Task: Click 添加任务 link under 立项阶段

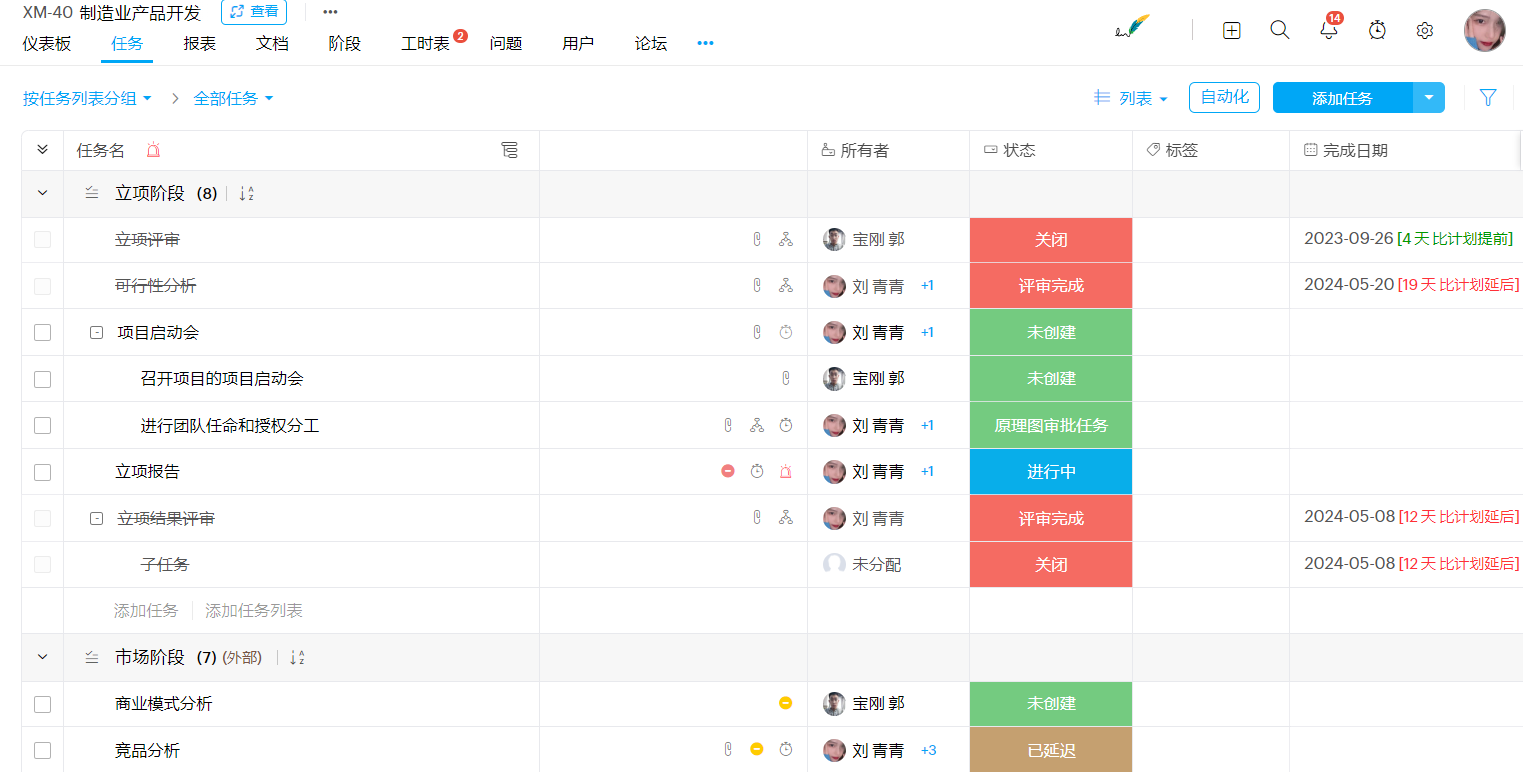Action: [x=146, y=610]
